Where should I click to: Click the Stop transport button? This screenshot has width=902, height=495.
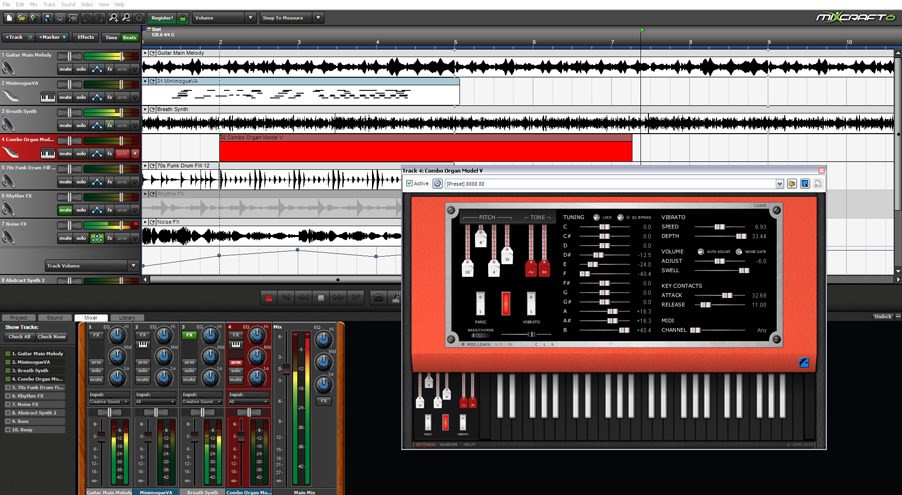(x=321, y=298)
